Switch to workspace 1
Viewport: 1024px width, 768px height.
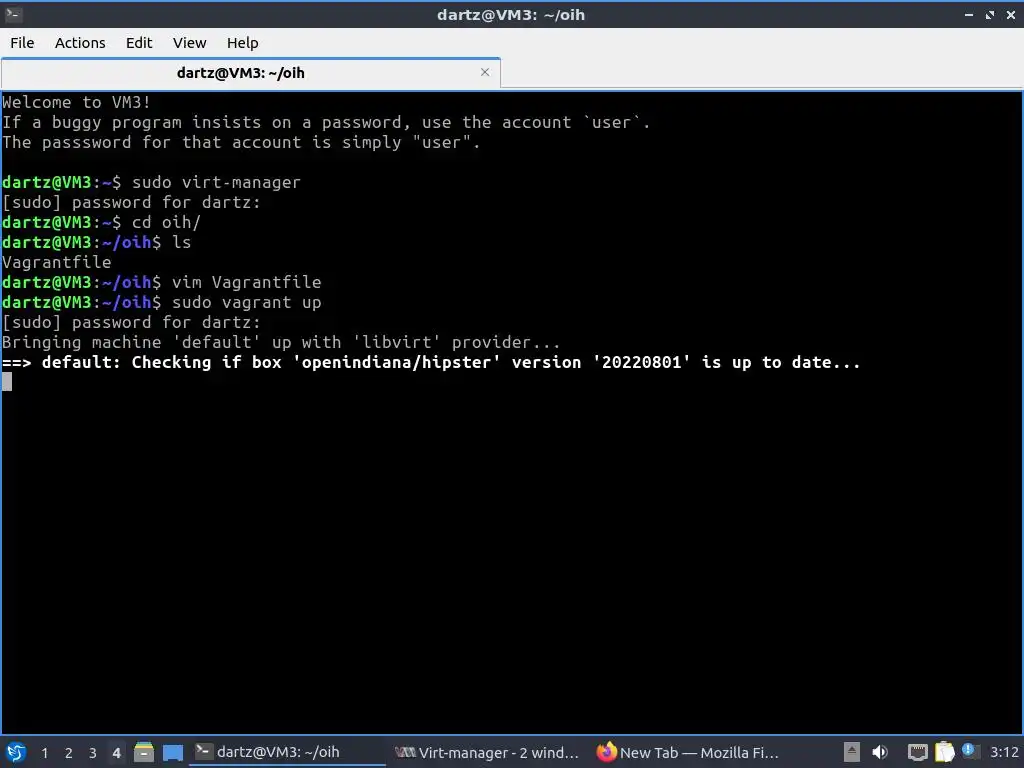44,753
